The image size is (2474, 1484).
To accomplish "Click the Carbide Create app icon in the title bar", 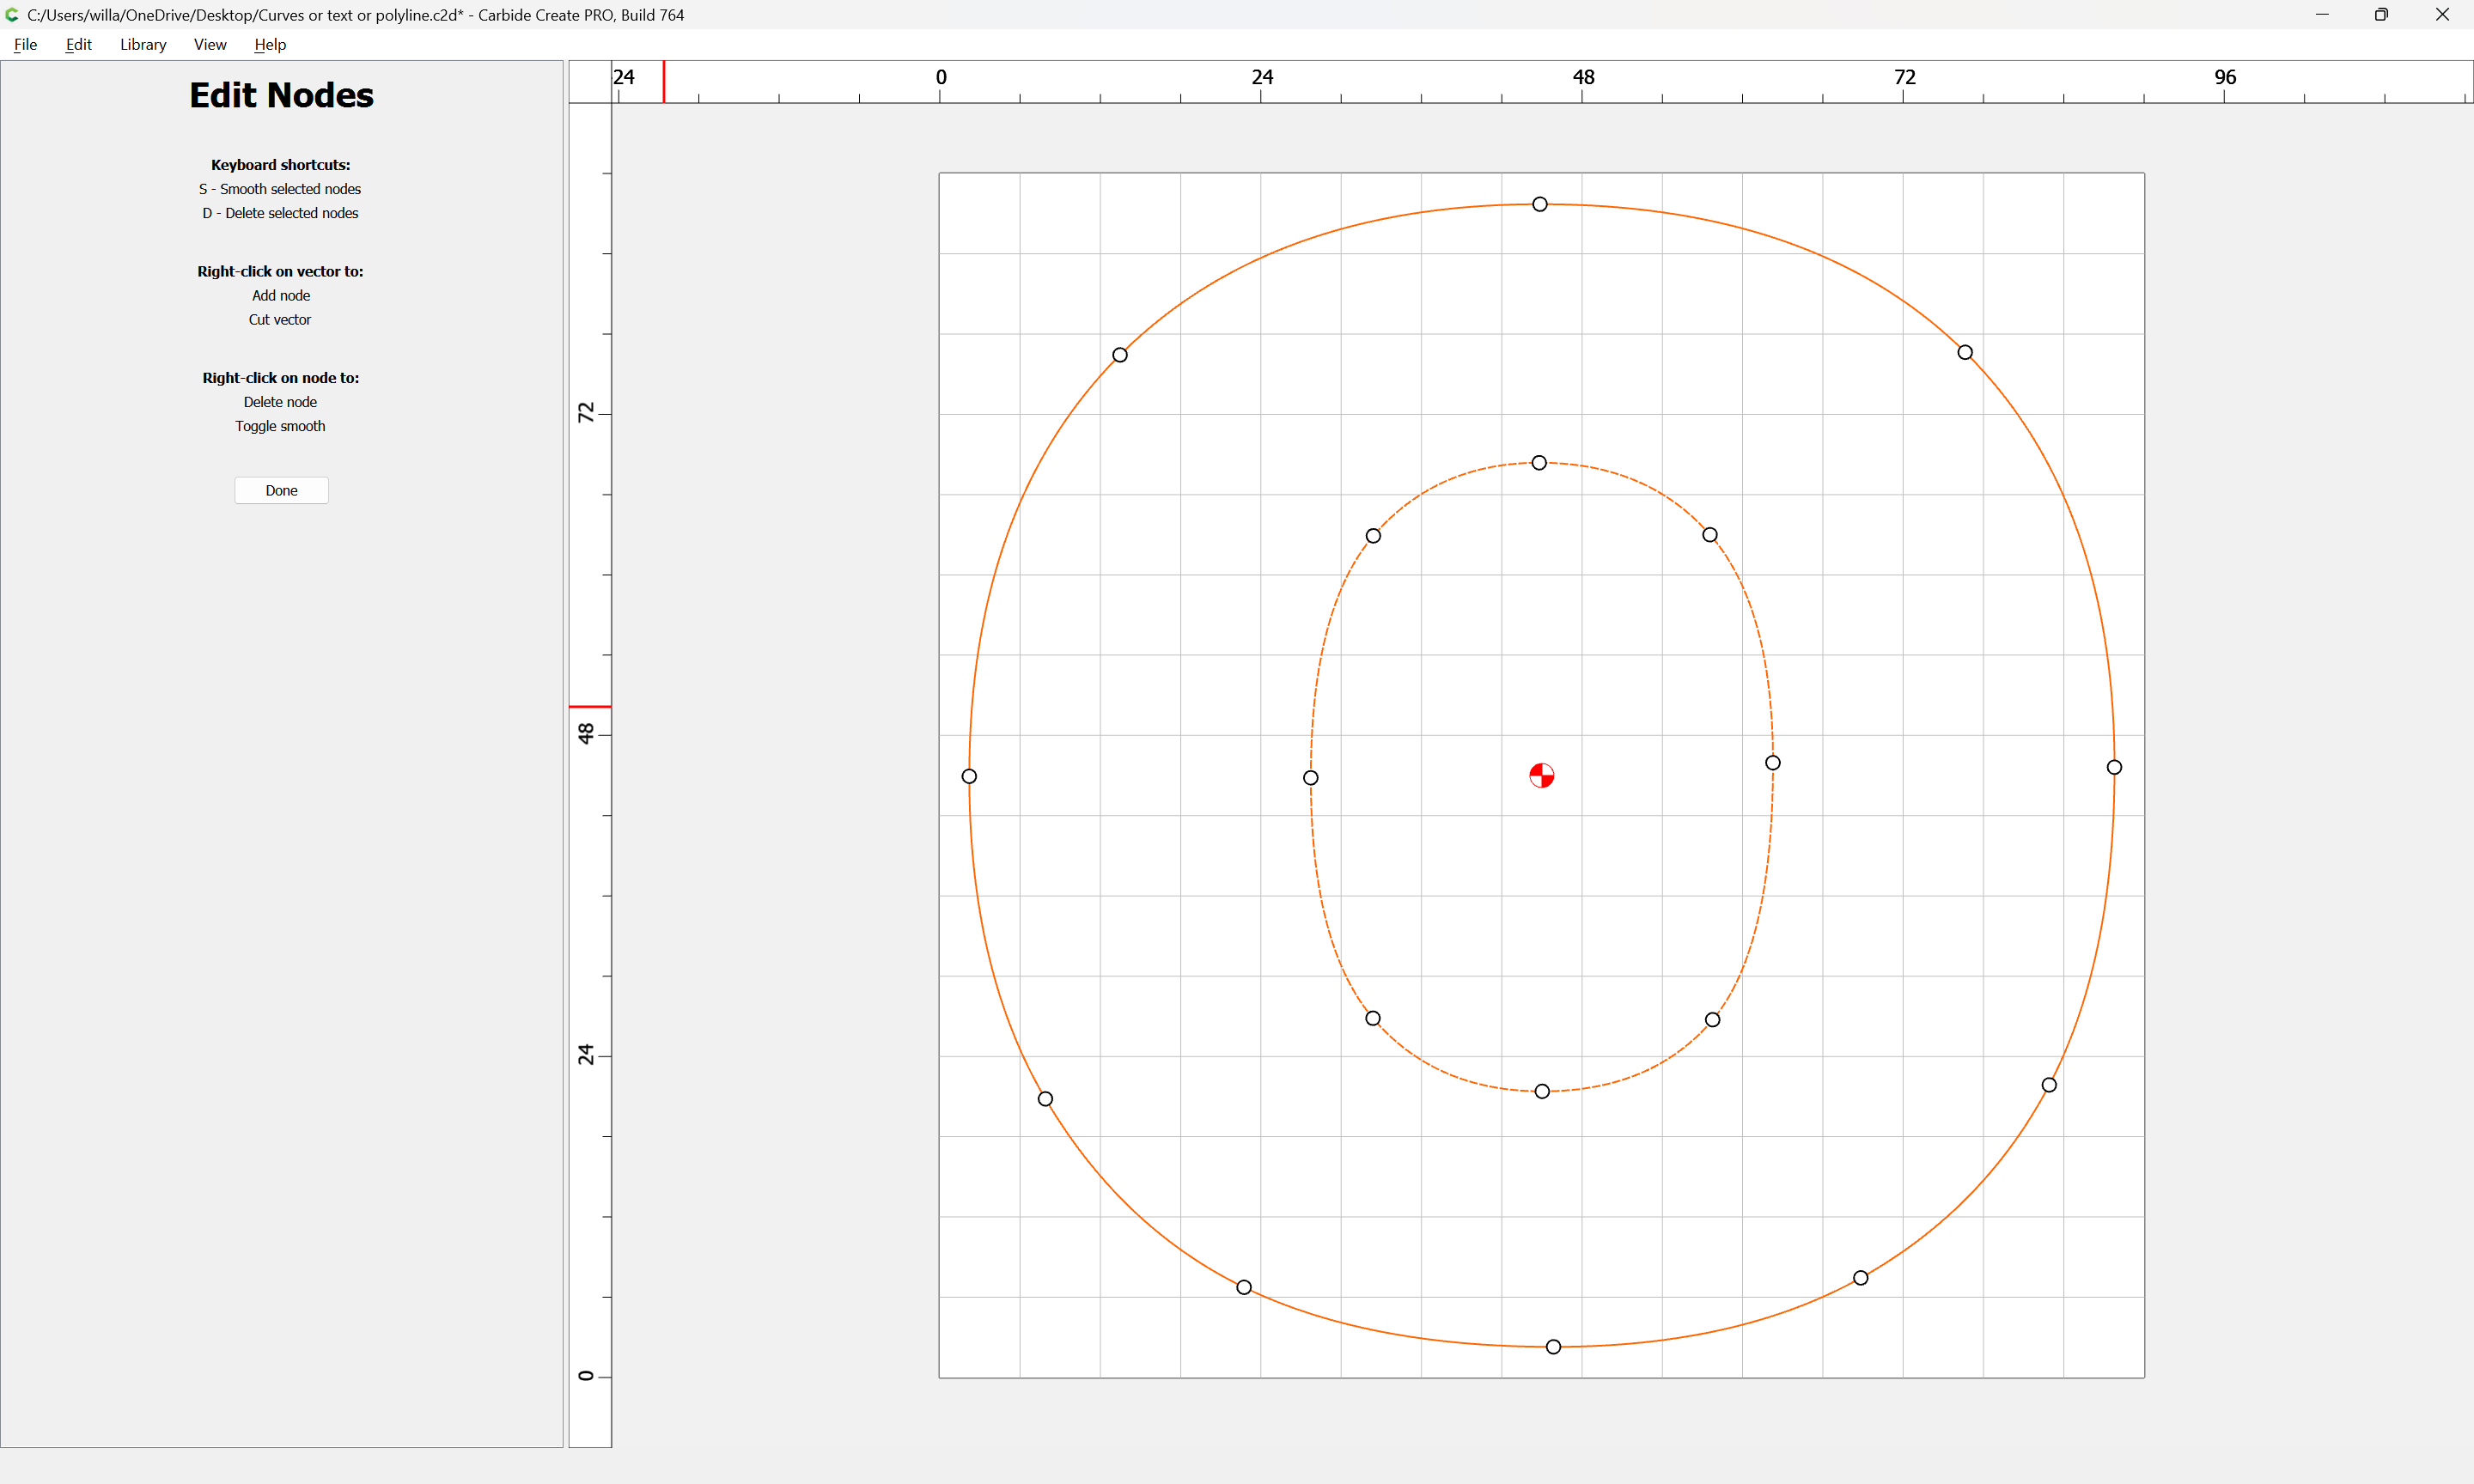I will point(12,15).
